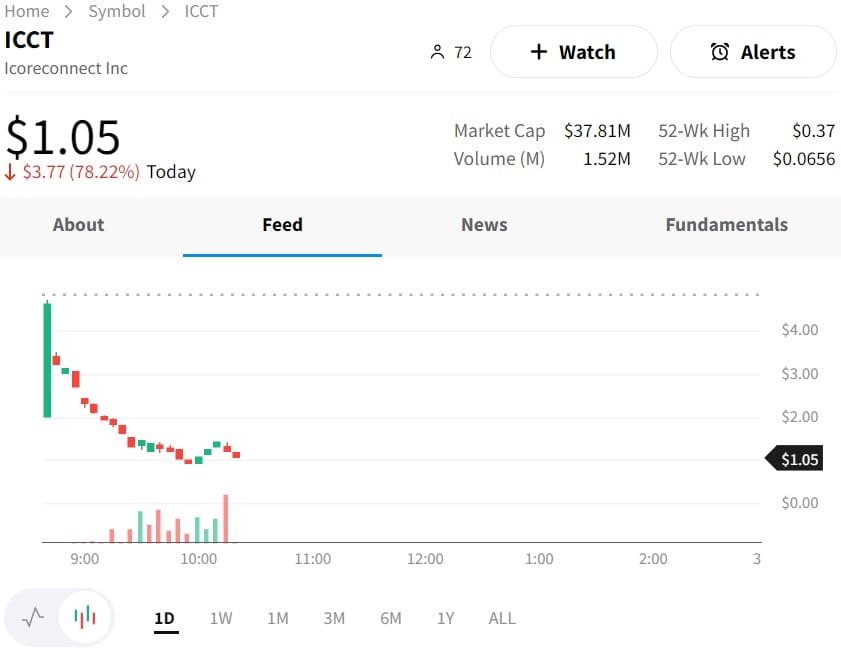Click the $1.05 current price tag
Image resolution: width=841 pixels, height=654 pixels.
coord(798,460)
